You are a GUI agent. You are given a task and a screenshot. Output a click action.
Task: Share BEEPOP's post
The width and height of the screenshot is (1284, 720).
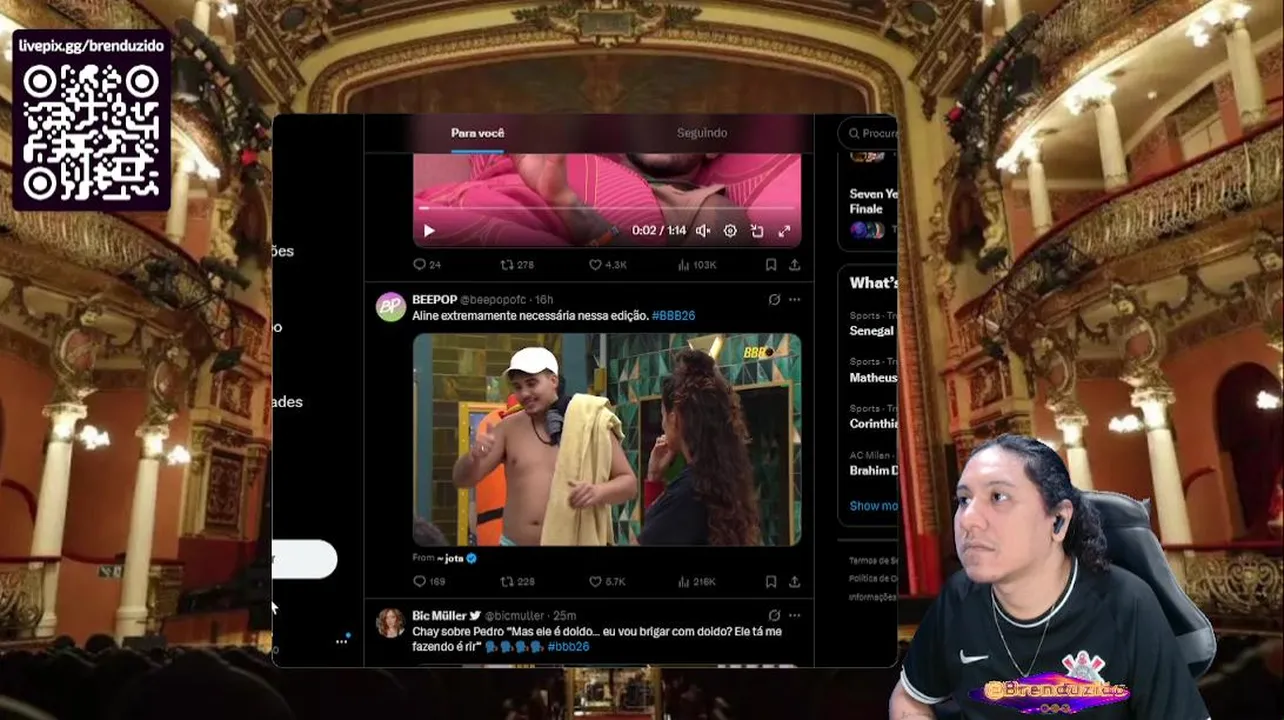click(x=794, y=582)
